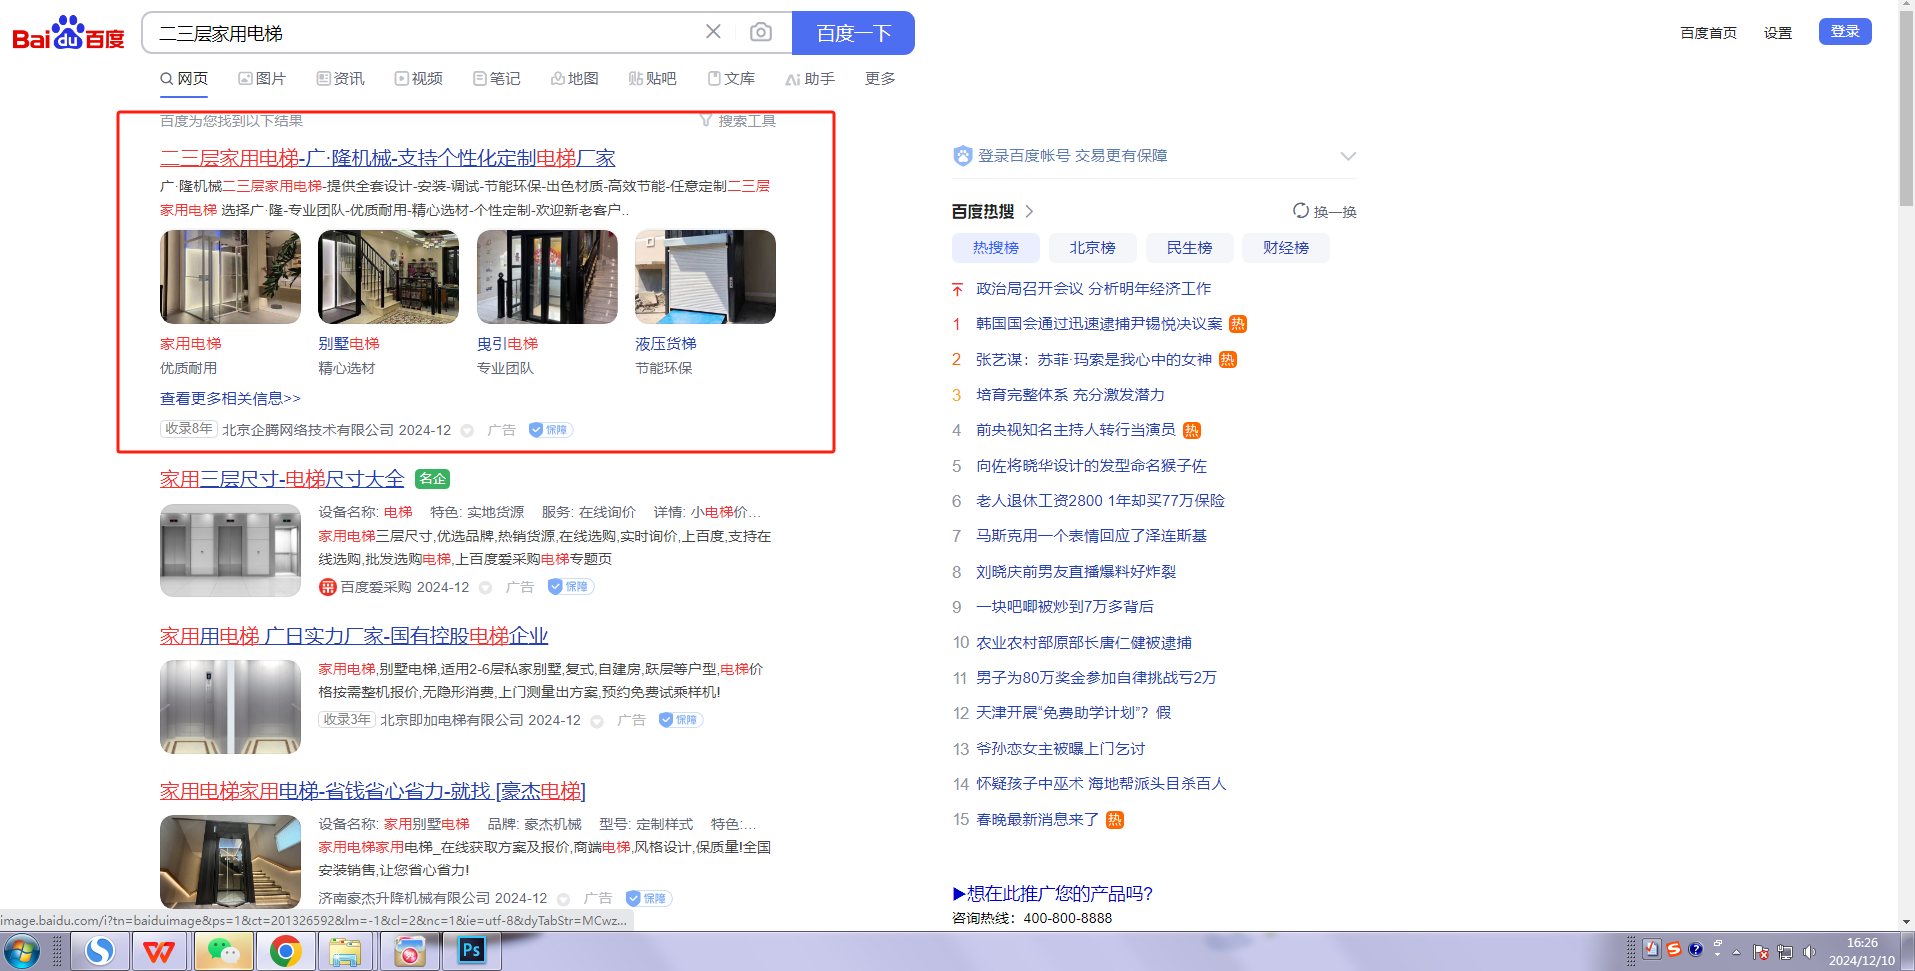Click the 登录 login button

click(1844, 32)
